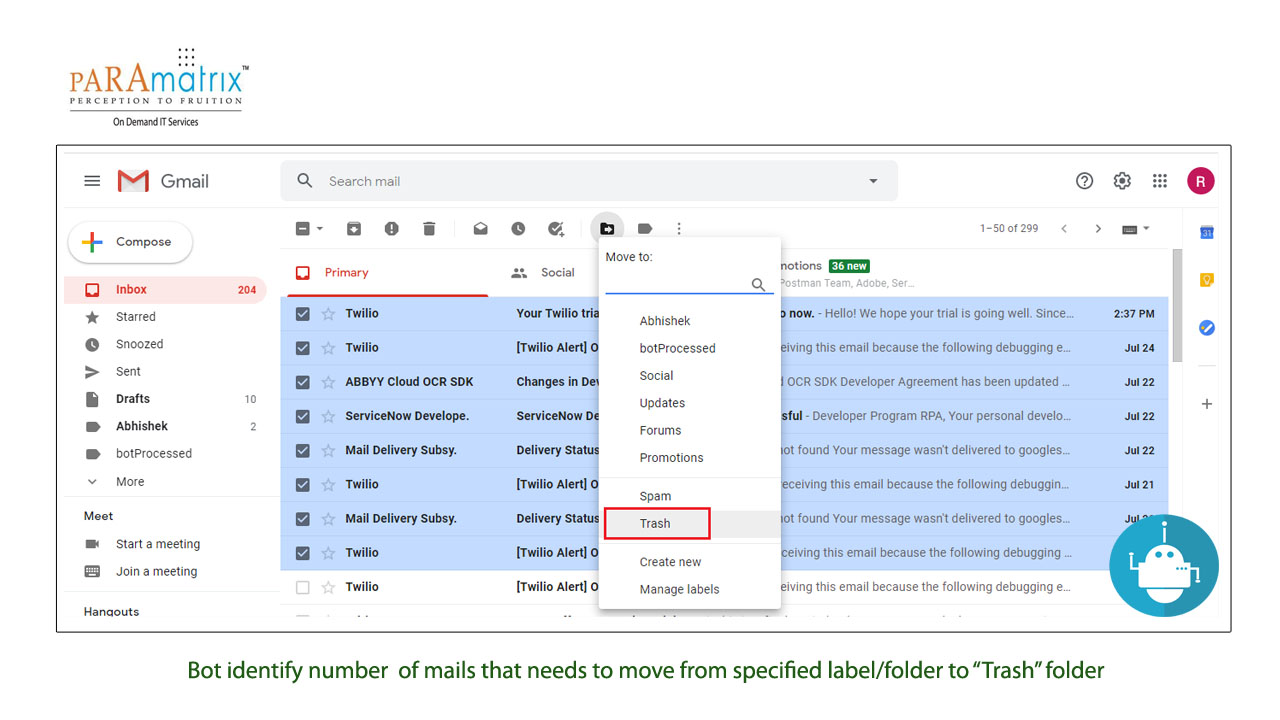Open the account avatar R
This screenshot has height=720, width=1280.
click(x=1200, y=181)
